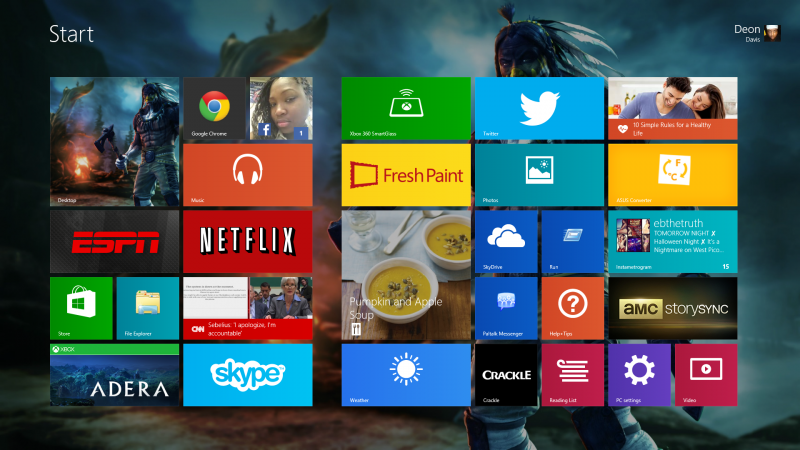Click the user profile picture
The height and width of the screenshot is (450, 800).
pyautogui.click(x=772, y=33)
